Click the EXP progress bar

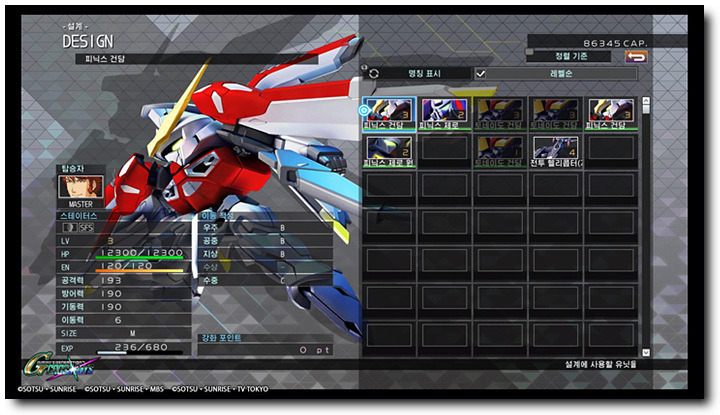(140, 353)
